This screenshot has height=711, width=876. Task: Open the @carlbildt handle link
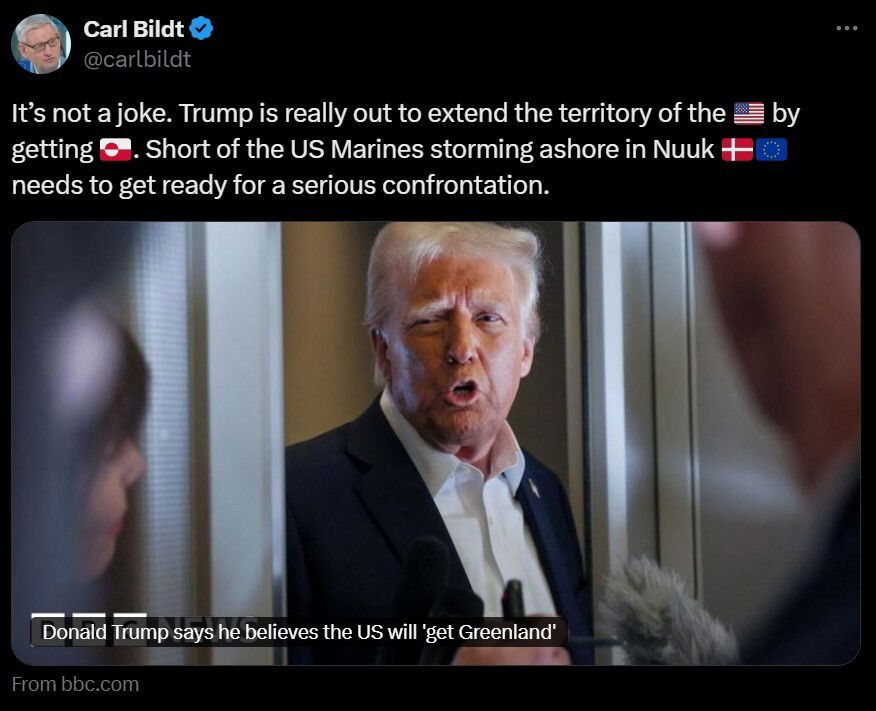tap(137, 59)
